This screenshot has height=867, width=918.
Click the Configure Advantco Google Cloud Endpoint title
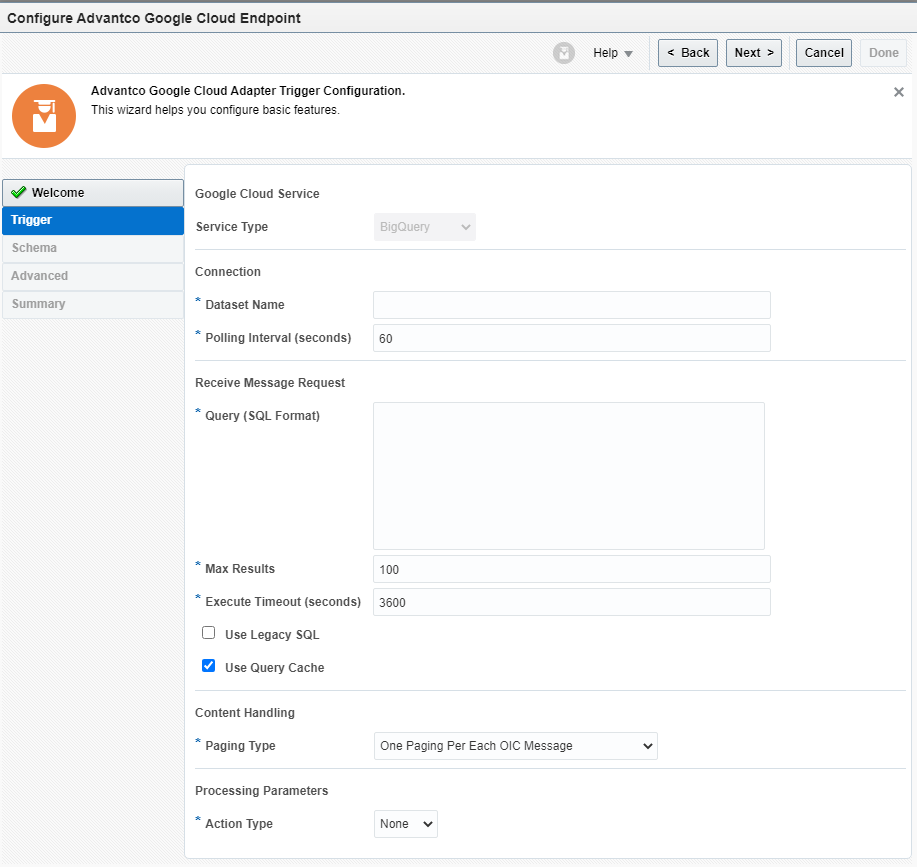[154, 18]
